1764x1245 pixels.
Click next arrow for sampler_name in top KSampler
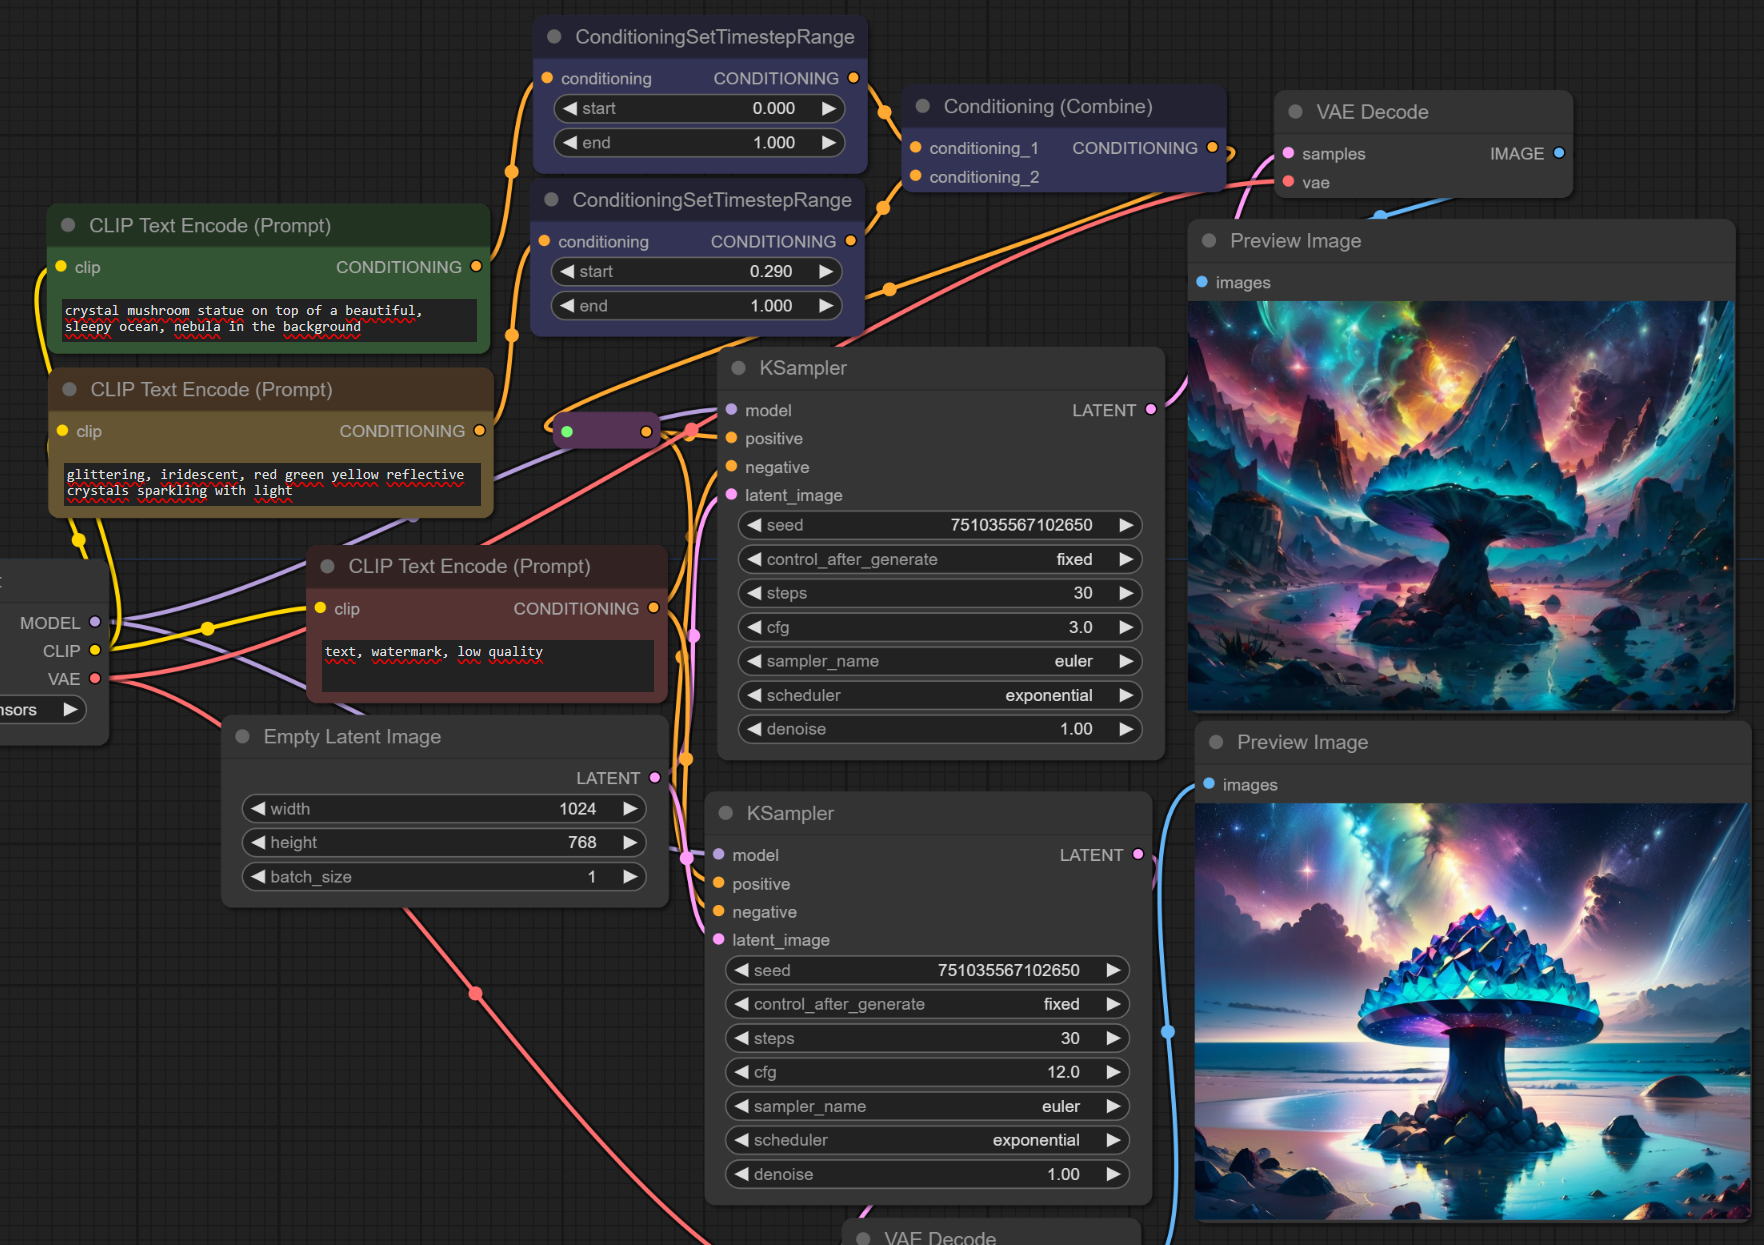(1126, 661)
